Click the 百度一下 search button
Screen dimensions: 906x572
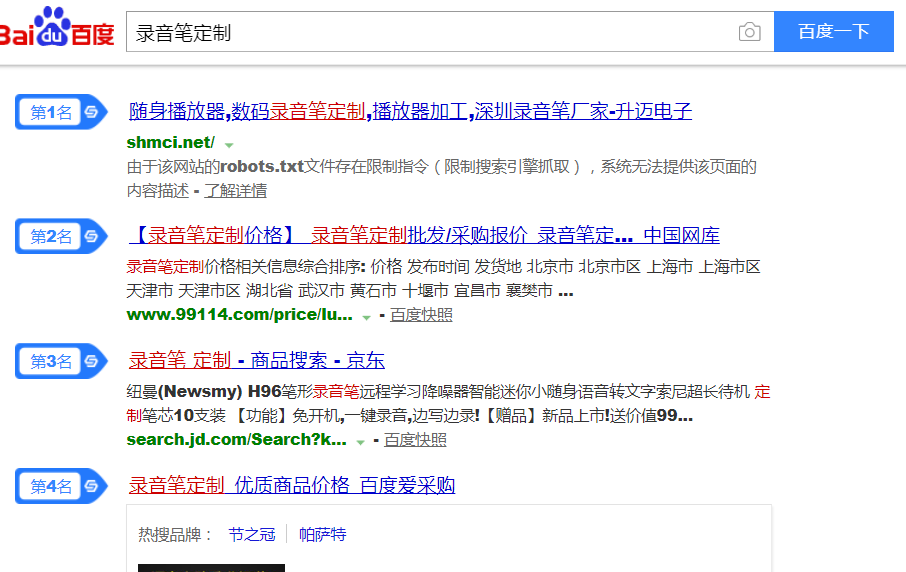click(833, 31)
